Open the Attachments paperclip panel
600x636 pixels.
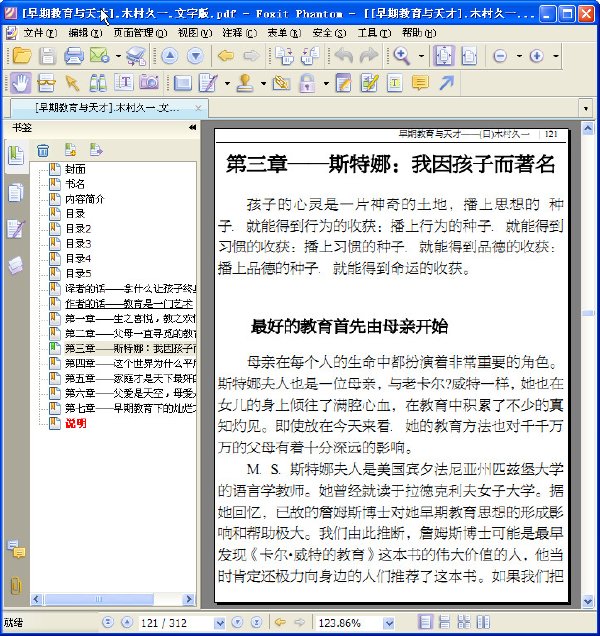pyautogui.click(x=16, y=586)
